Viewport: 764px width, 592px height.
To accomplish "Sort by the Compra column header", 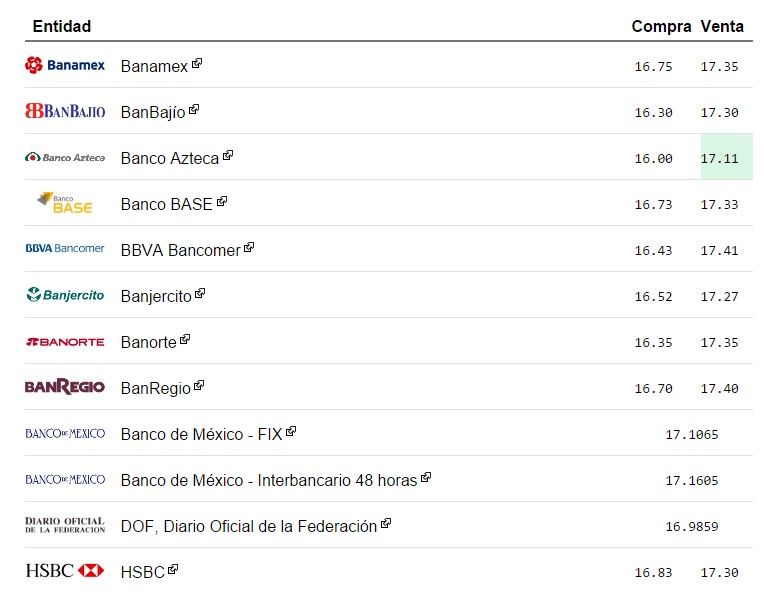I will pos(661,26).
